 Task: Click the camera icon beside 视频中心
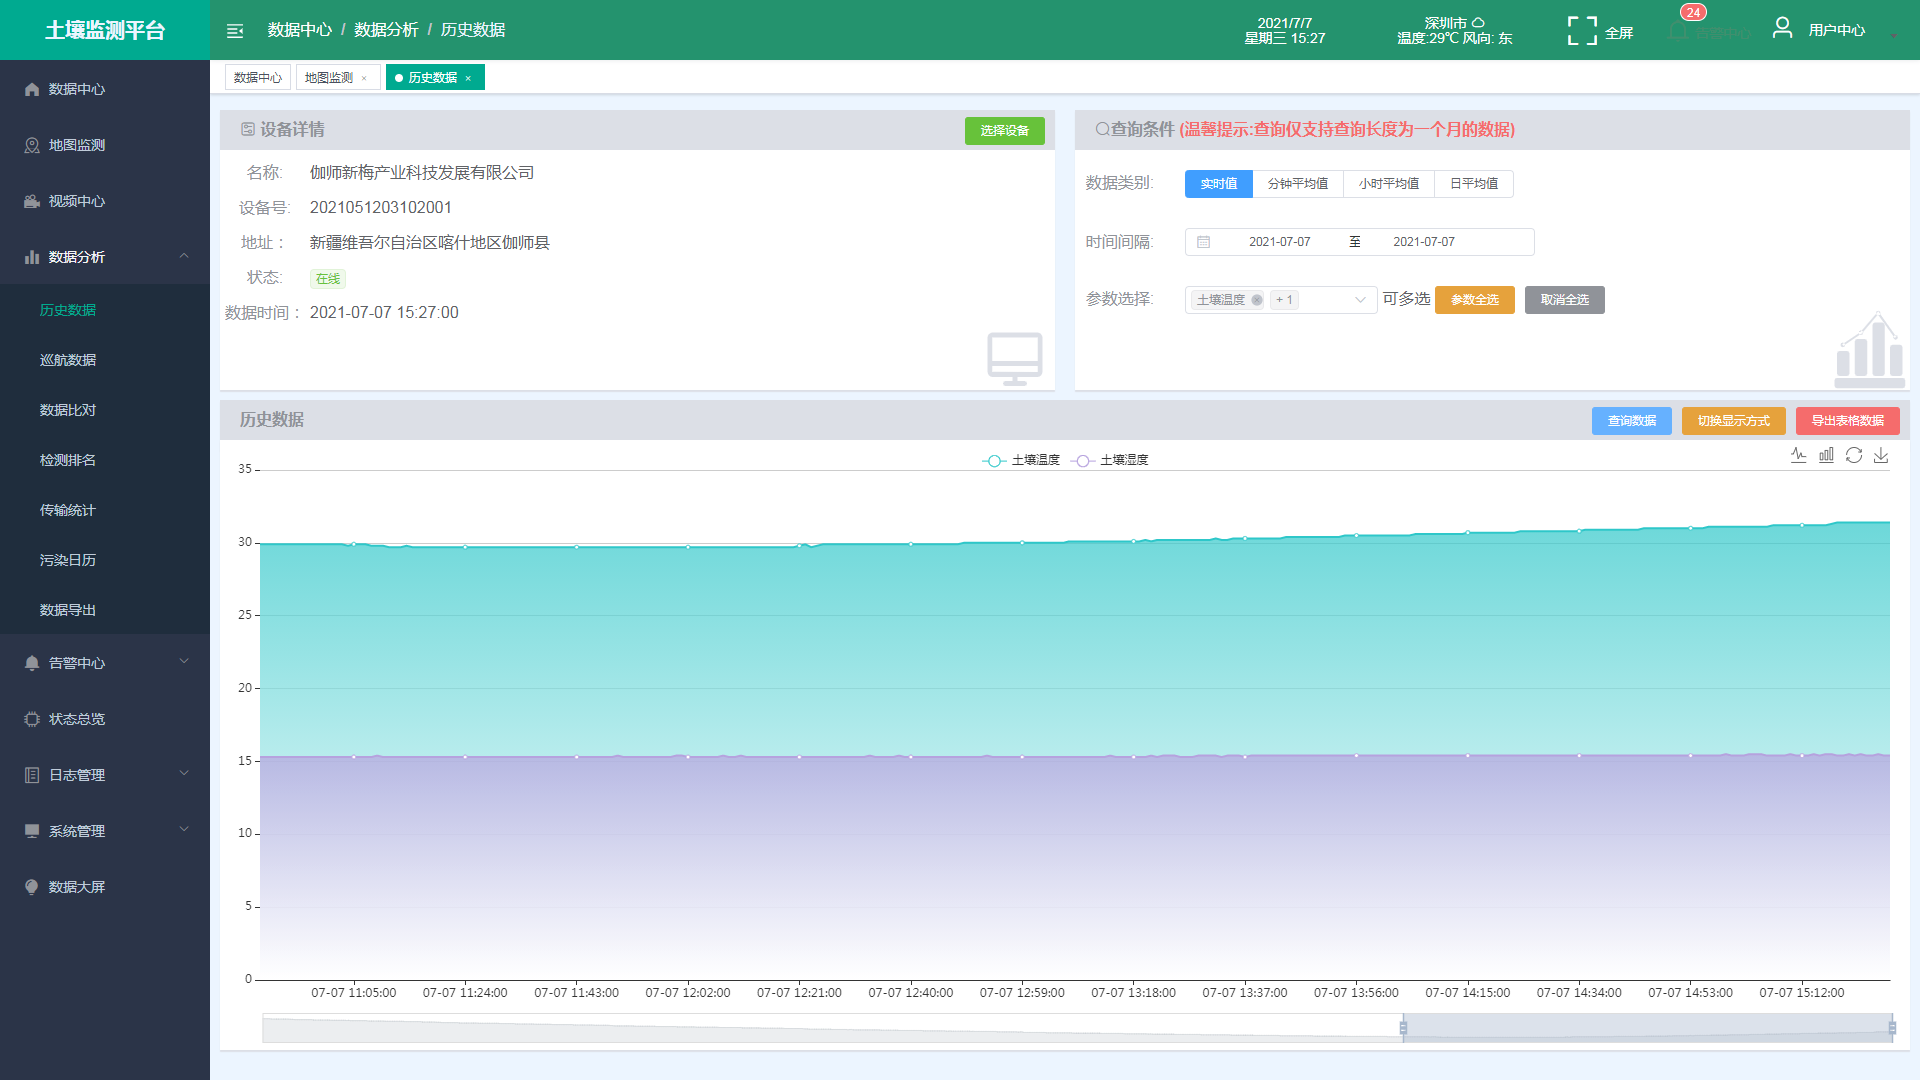tap(32, 201)
